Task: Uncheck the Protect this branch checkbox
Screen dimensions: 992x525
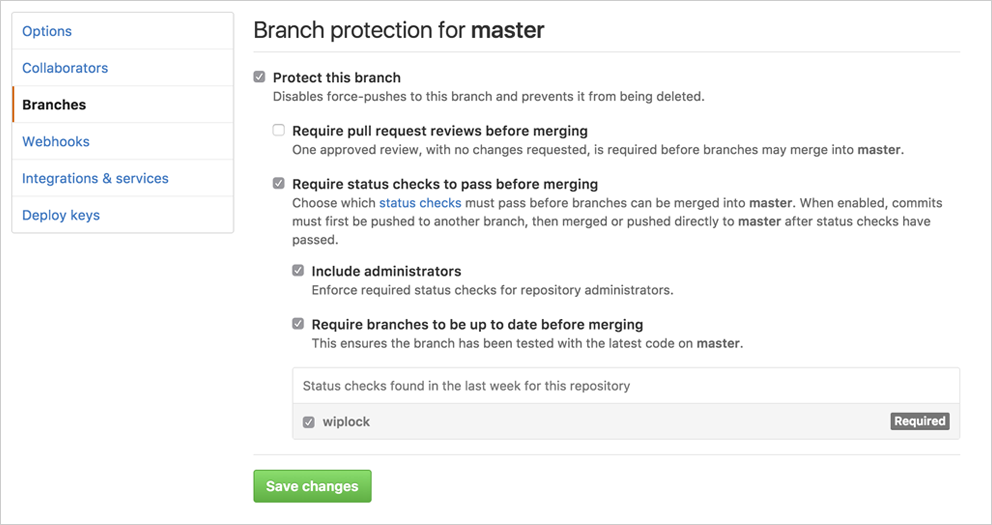Action: tap(260, 77)
